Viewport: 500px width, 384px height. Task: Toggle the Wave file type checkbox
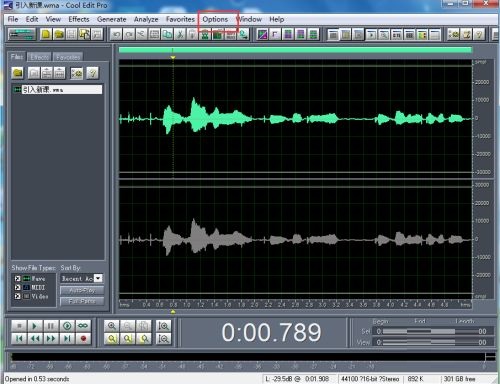point(18,278)
